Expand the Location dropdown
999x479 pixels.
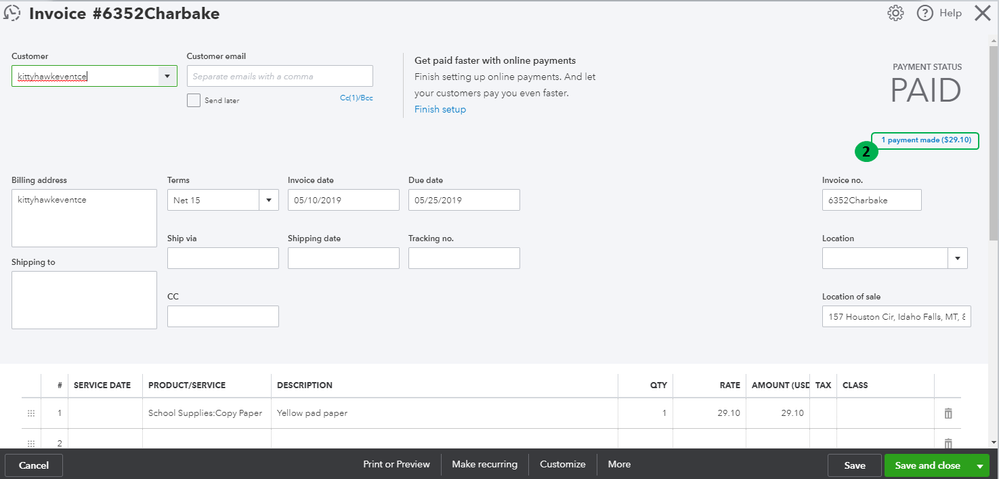958,258
